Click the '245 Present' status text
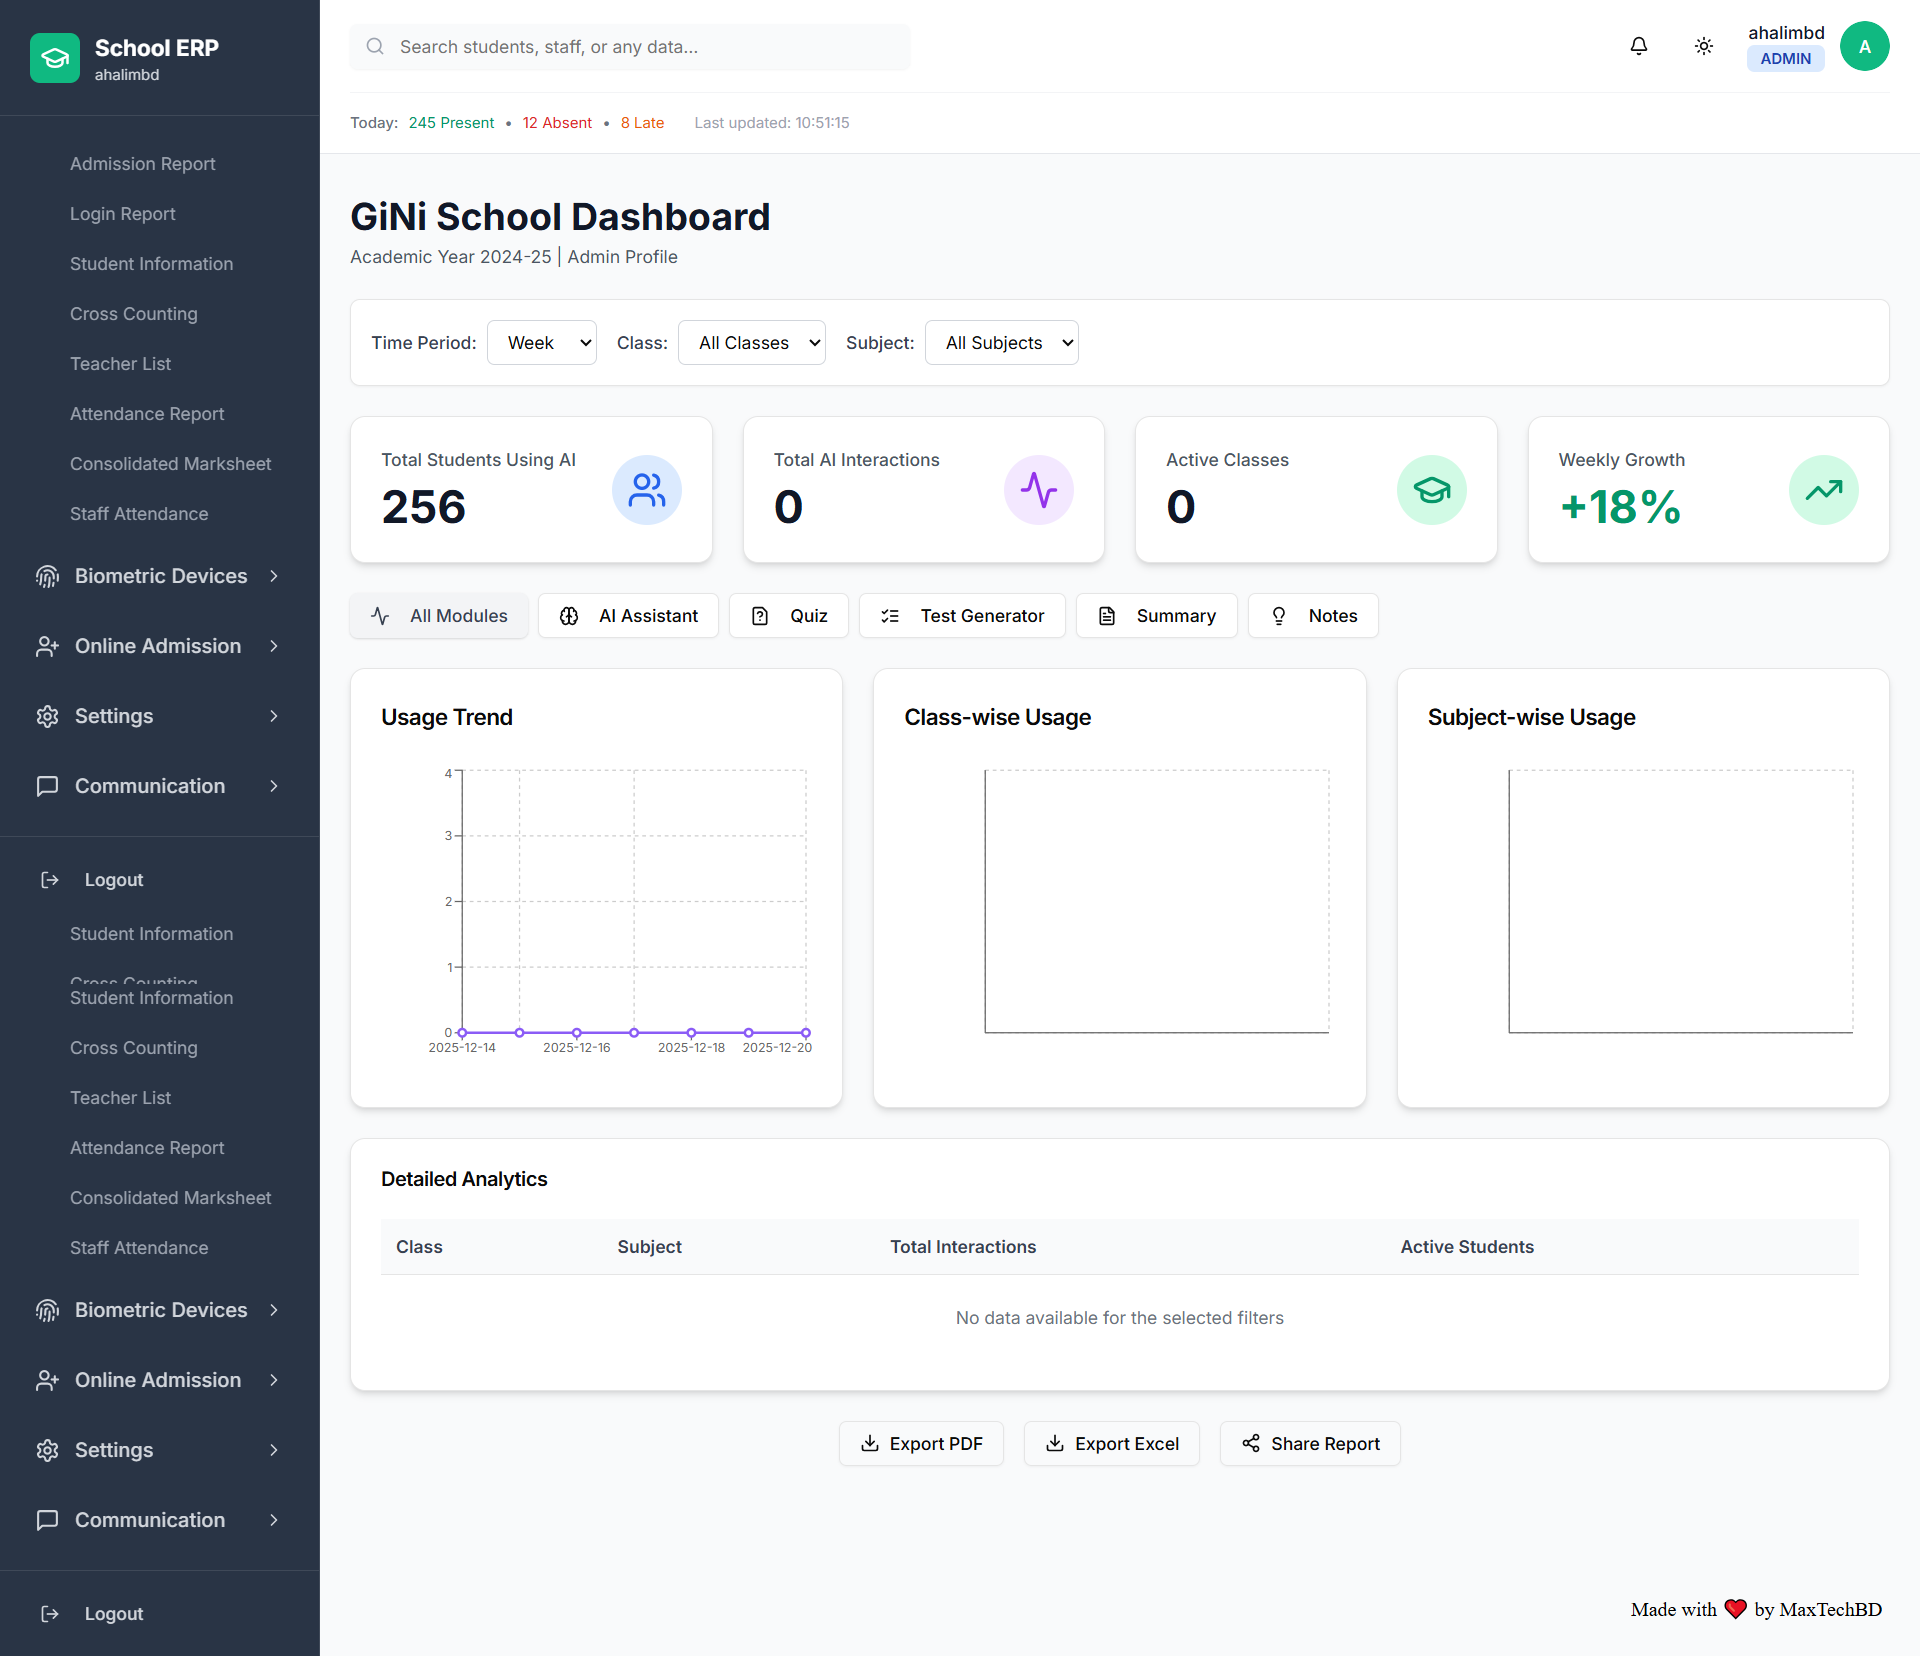The width and height of the screenshot is (1920, 1656). (x=451, y=123)
